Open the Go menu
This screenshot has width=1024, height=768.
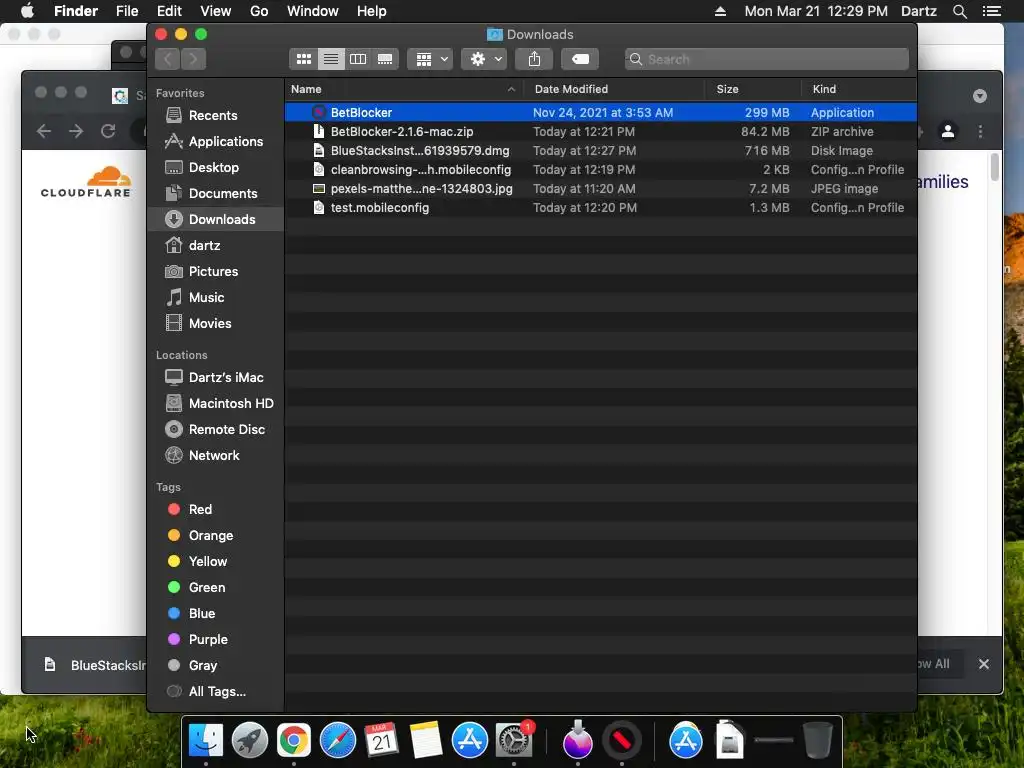coord(259,11)
